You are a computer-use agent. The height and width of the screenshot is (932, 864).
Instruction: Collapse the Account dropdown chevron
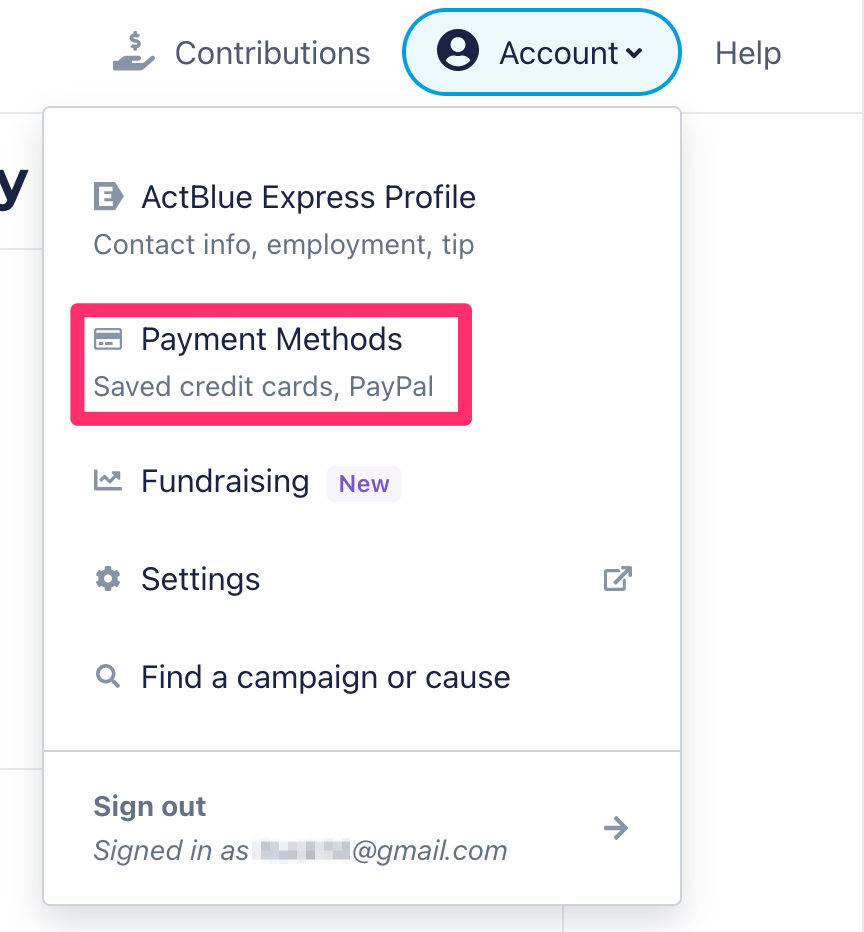(x=634, y=53)
